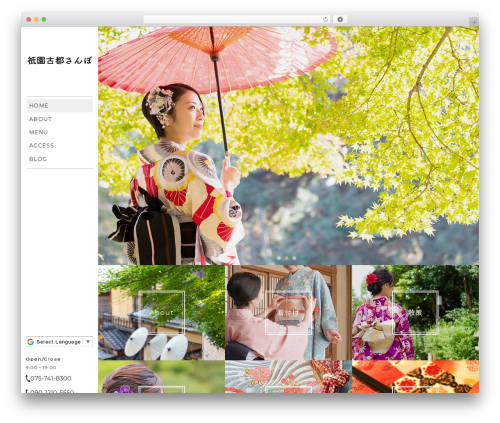Click the browser address bar field
Image resolution: width=500 pixels, height=423 pixels.
pyautogui.click(x=237, y=19)
